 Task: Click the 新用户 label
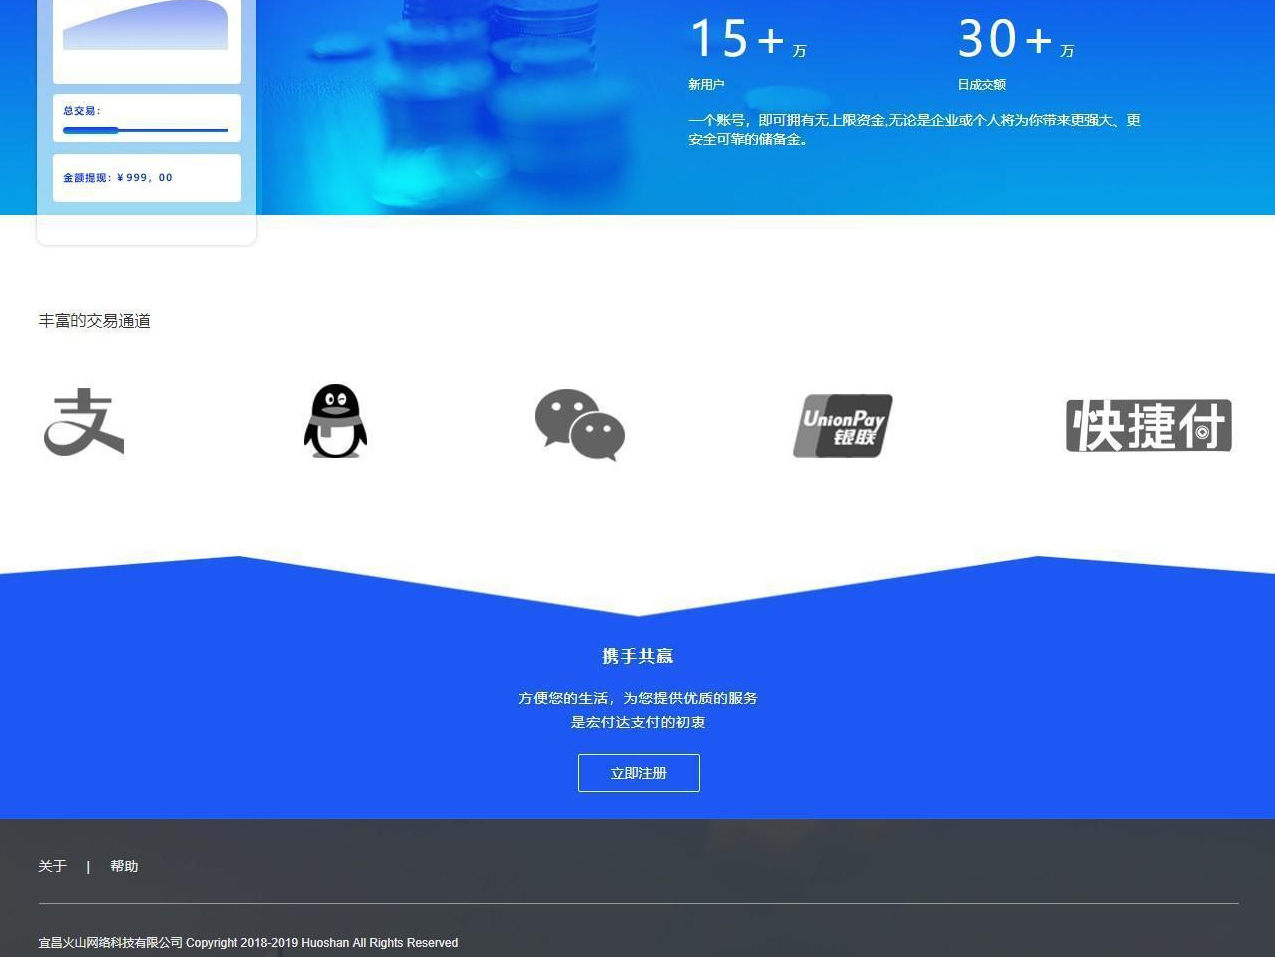tap(706, 85)
